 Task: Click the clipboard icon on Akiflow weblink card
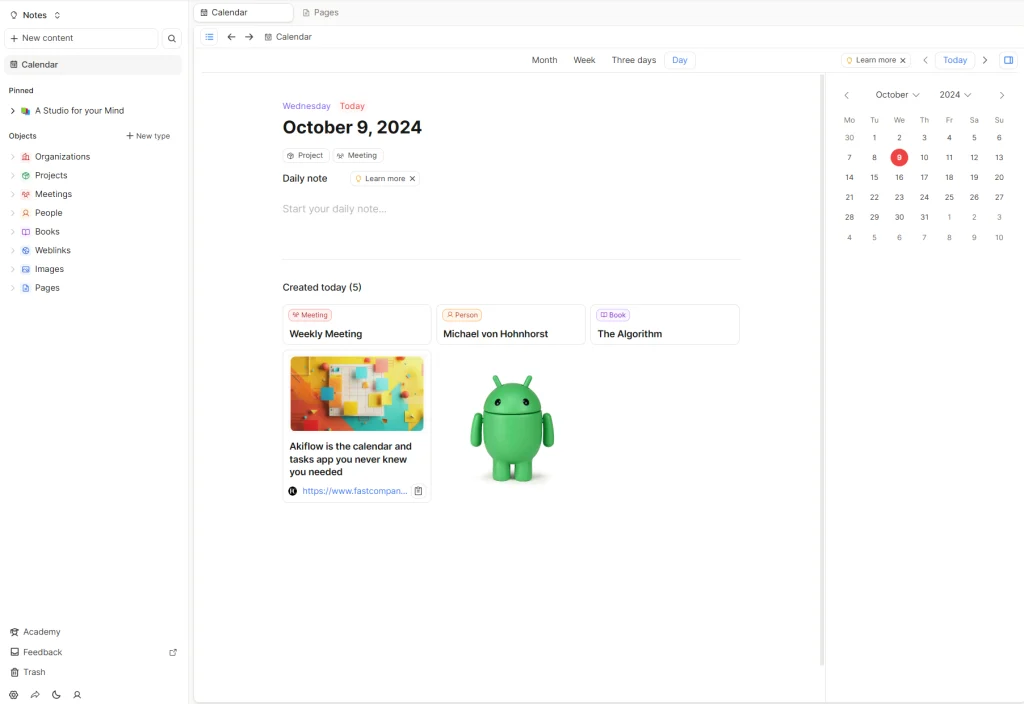[418, 491]
